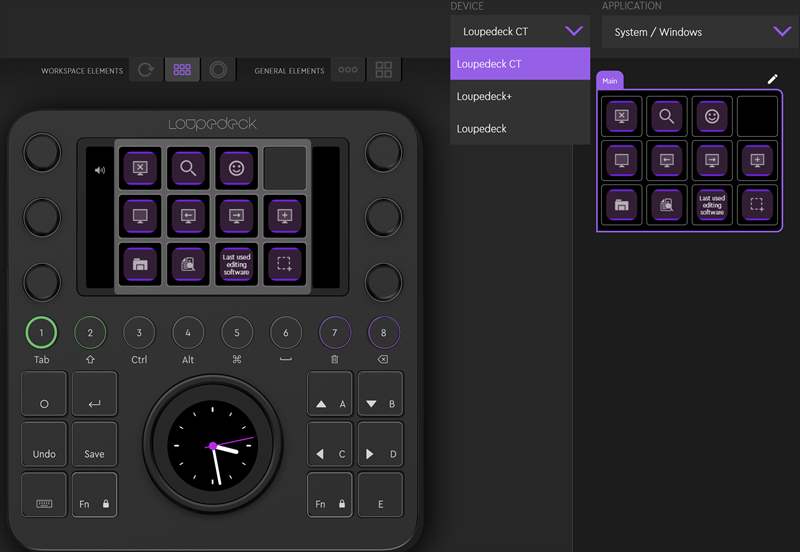Click the touch grid workspace element icon
Screen dimensions: 800x552
pos(182,69)
